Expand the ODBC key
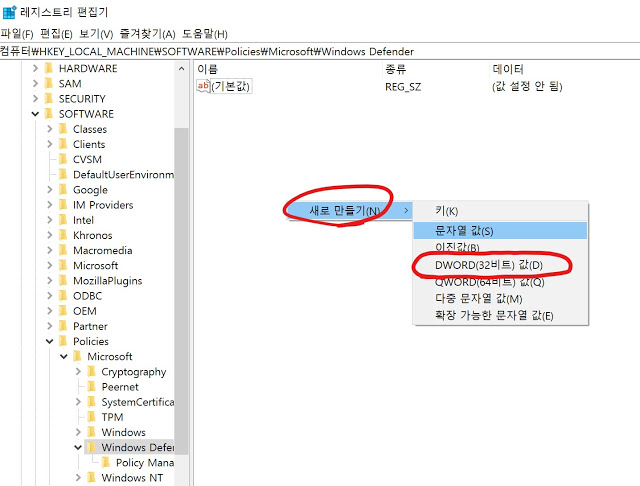640x486 pixels. coord(50,296)
